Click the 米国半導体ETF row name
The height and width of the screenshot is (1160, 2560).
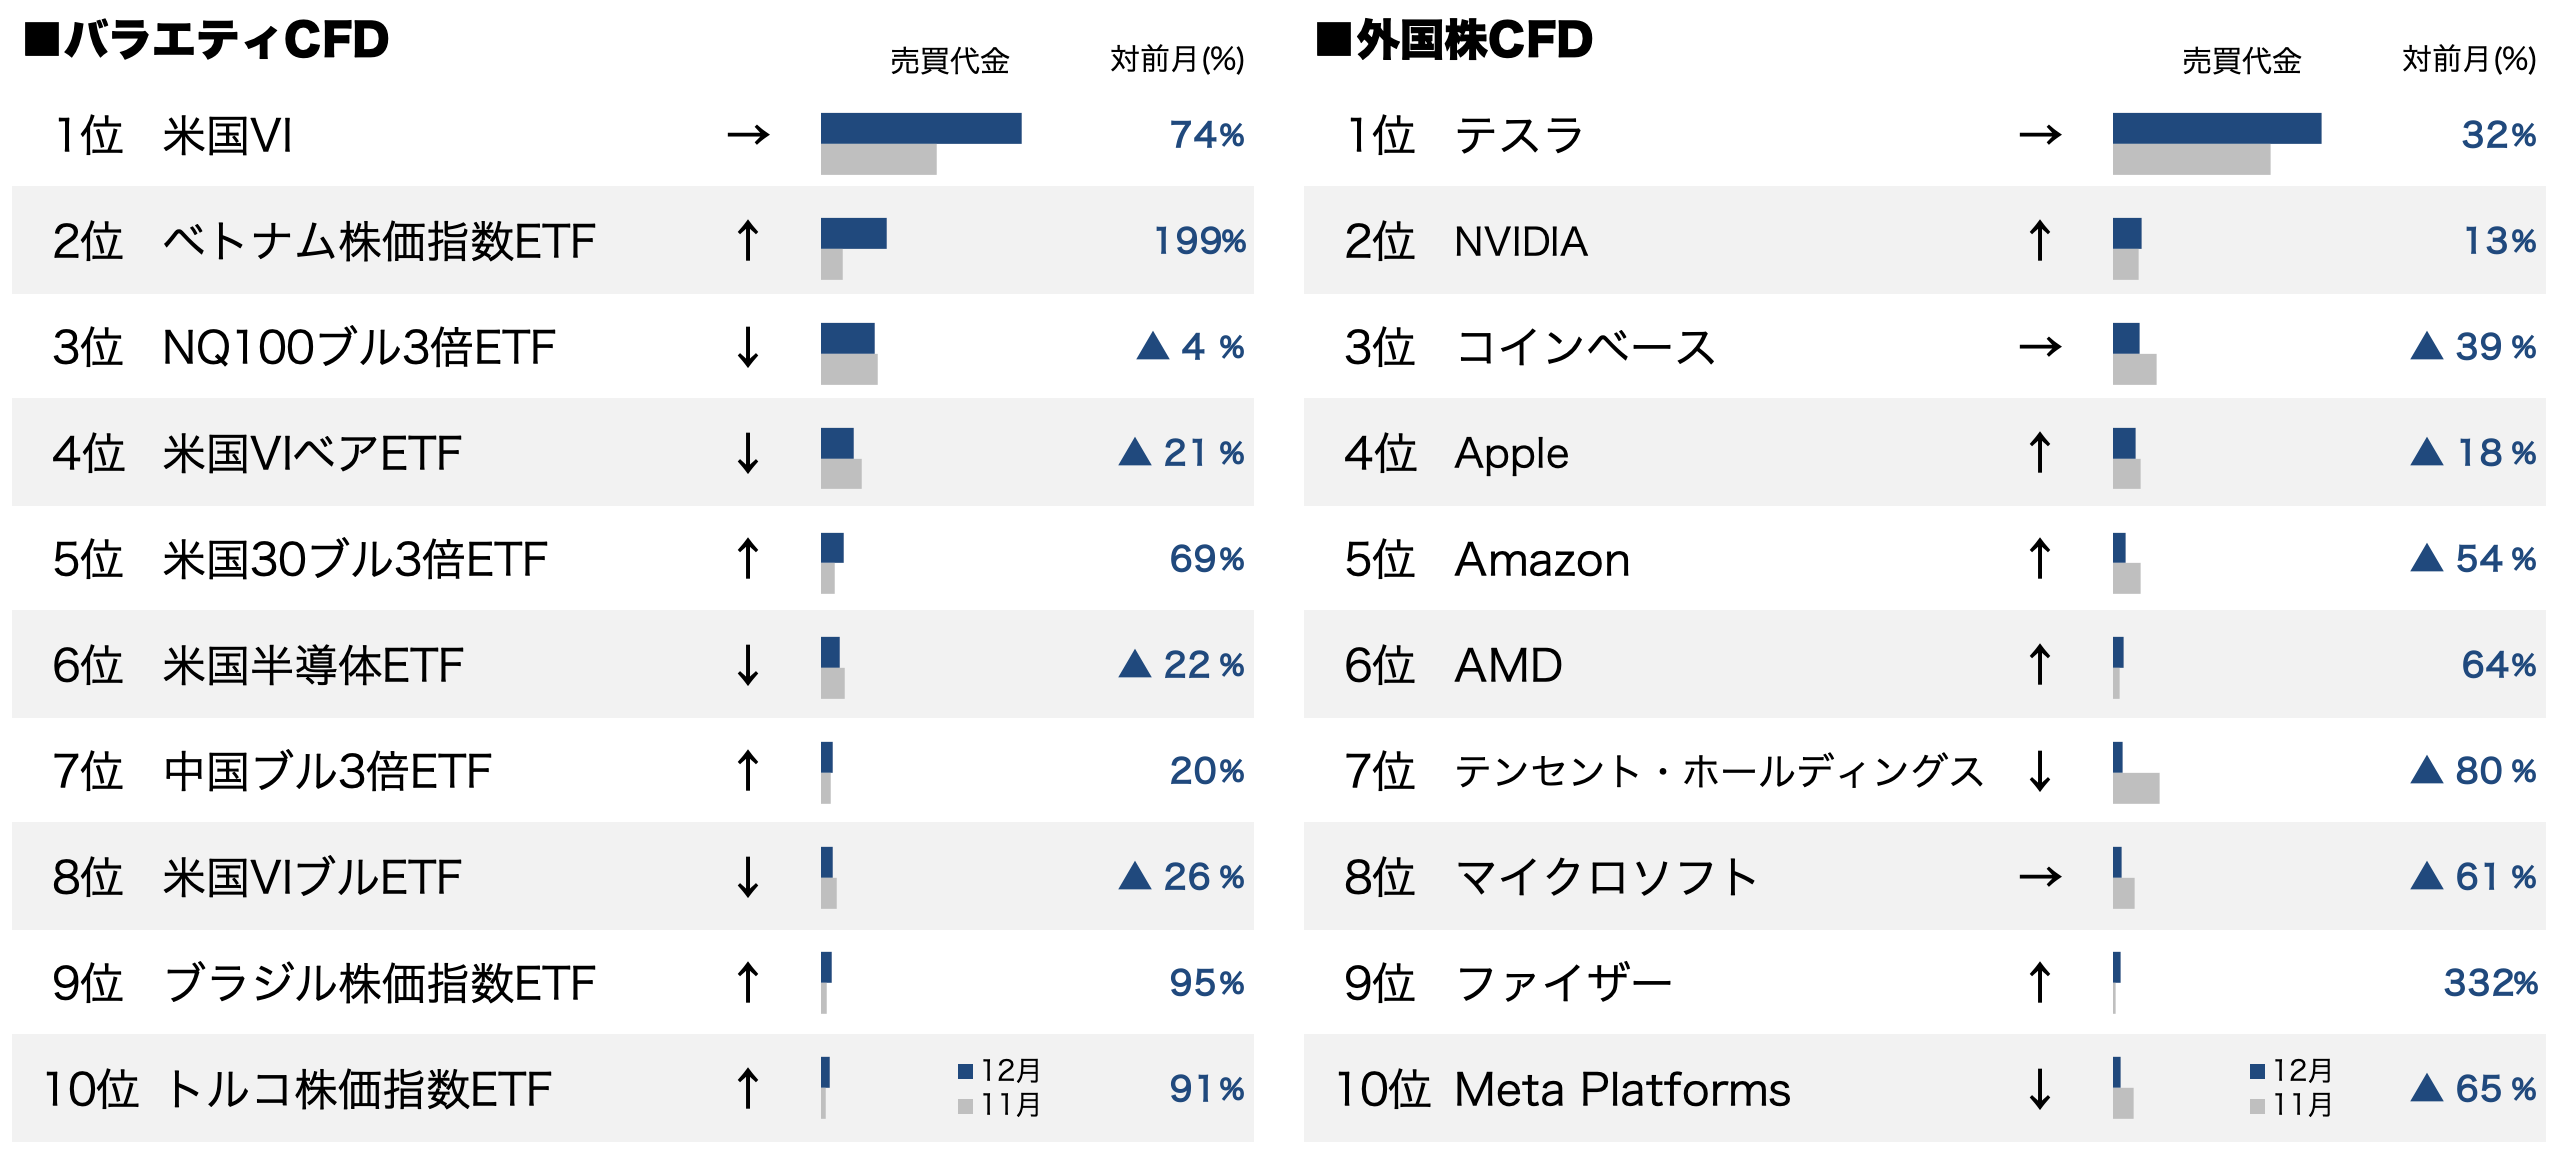tap(313, 665)
